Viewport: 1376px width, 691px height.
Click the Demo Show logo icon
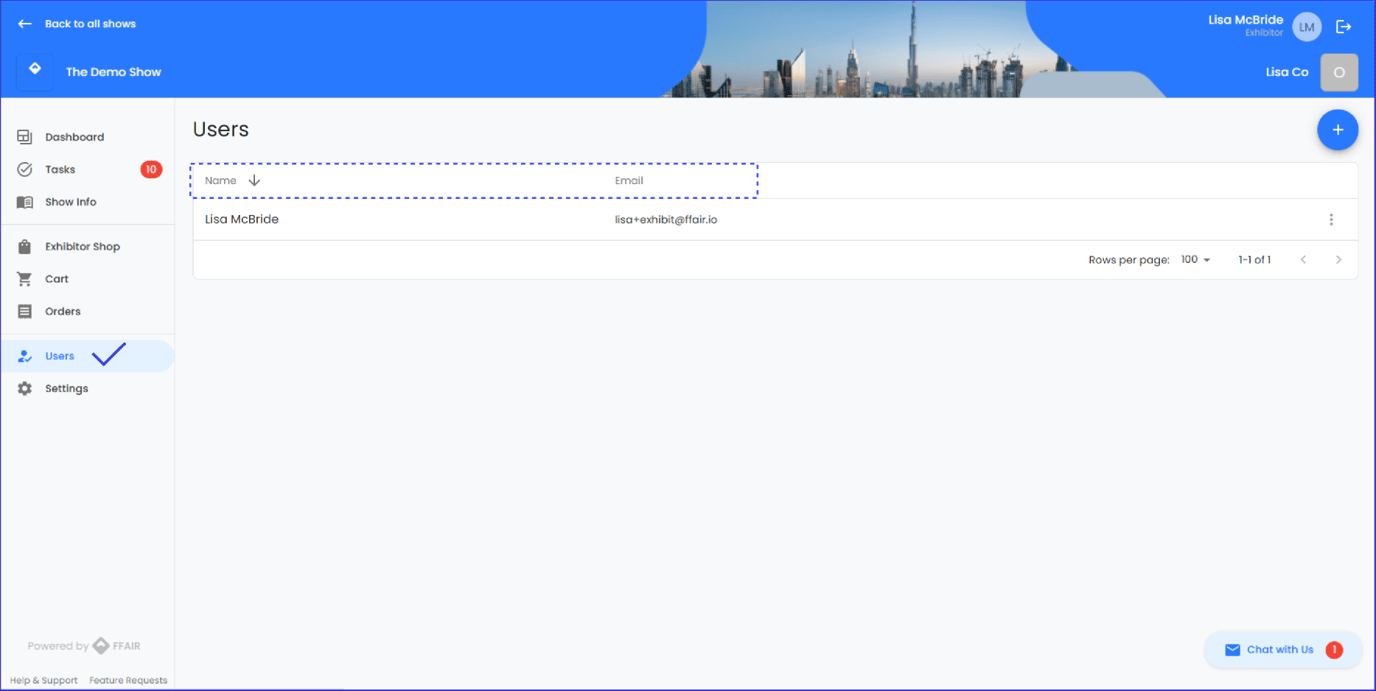35,72
